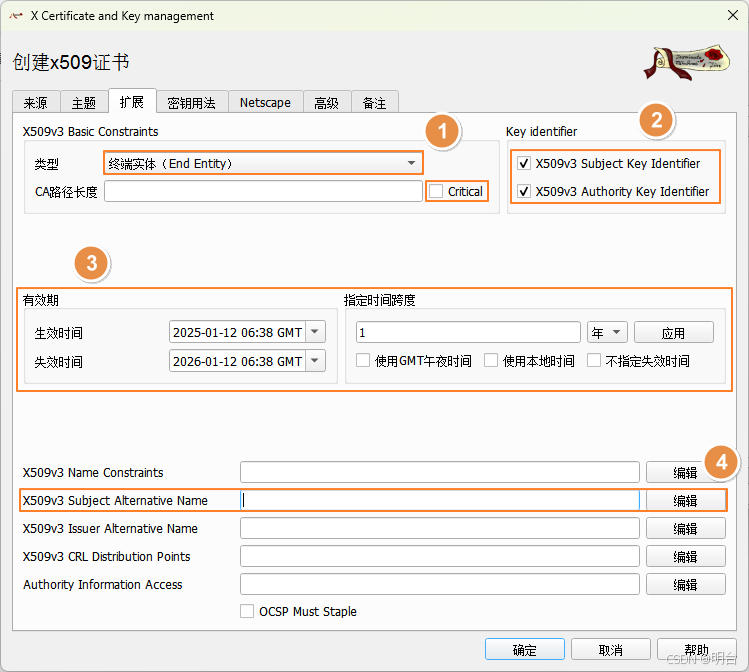Click the Issuer Alternative Name input field

pyautogui.click(x=439, y=529)
